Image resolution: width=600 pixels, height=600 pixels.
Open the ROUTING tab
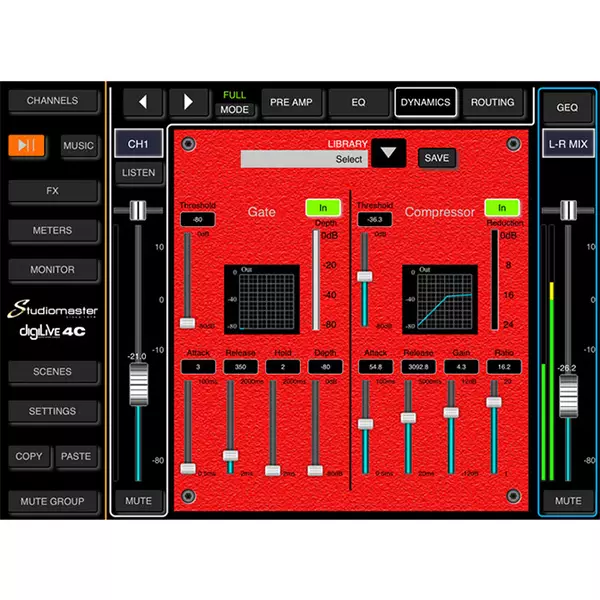tap(492, 102)
